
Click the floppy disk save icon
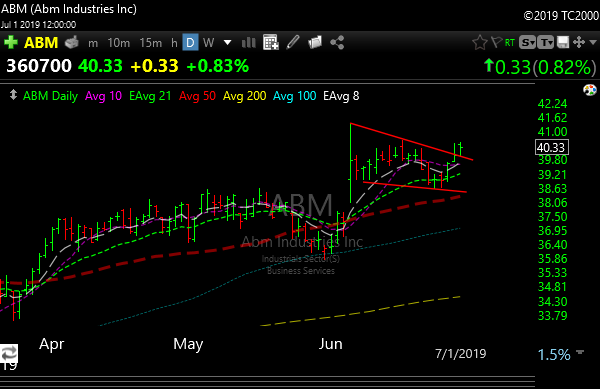coord(563,42)
